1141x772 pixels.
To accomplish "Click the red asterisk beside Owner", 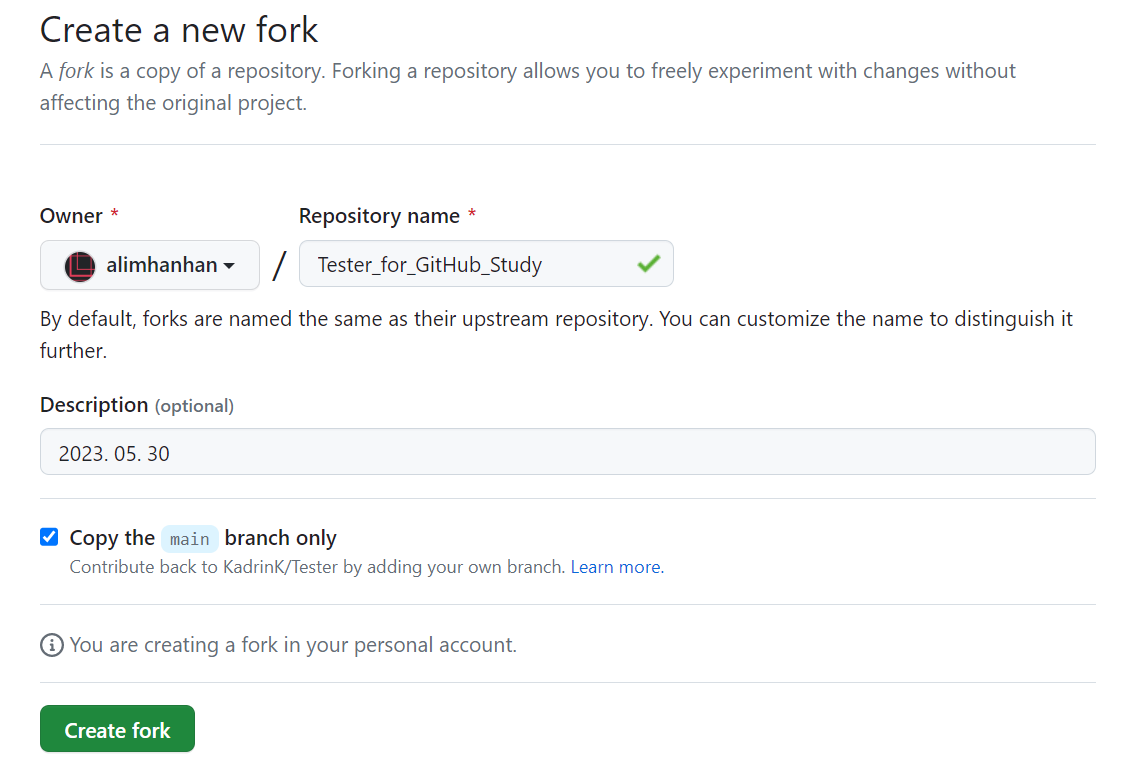I will click(x=114, y=216).
